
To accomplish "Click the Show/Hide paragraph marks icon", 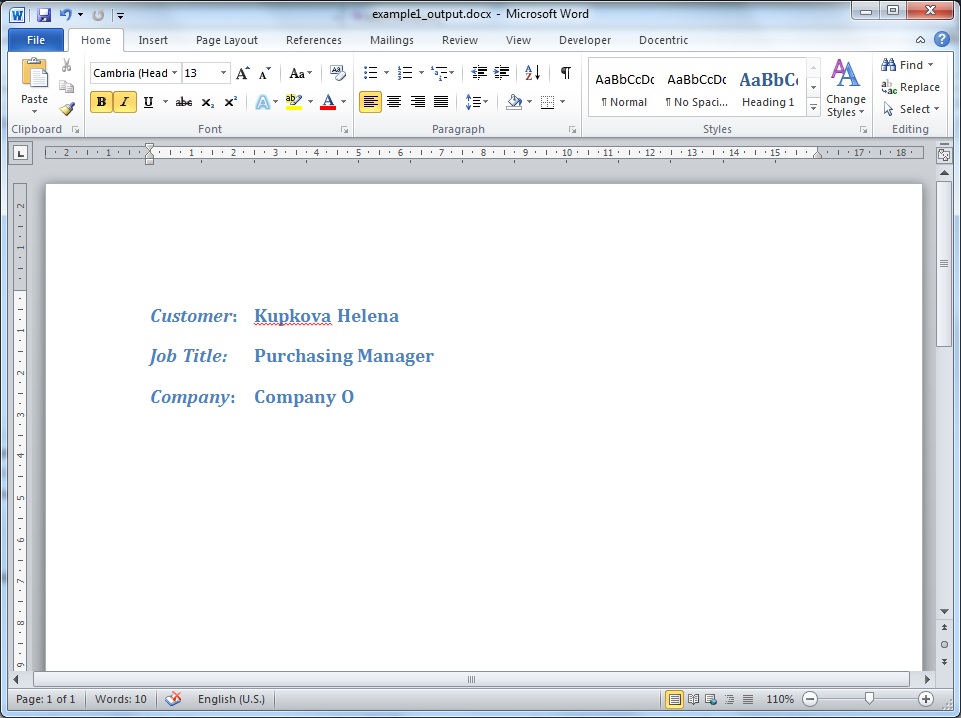I will point(565,73).
